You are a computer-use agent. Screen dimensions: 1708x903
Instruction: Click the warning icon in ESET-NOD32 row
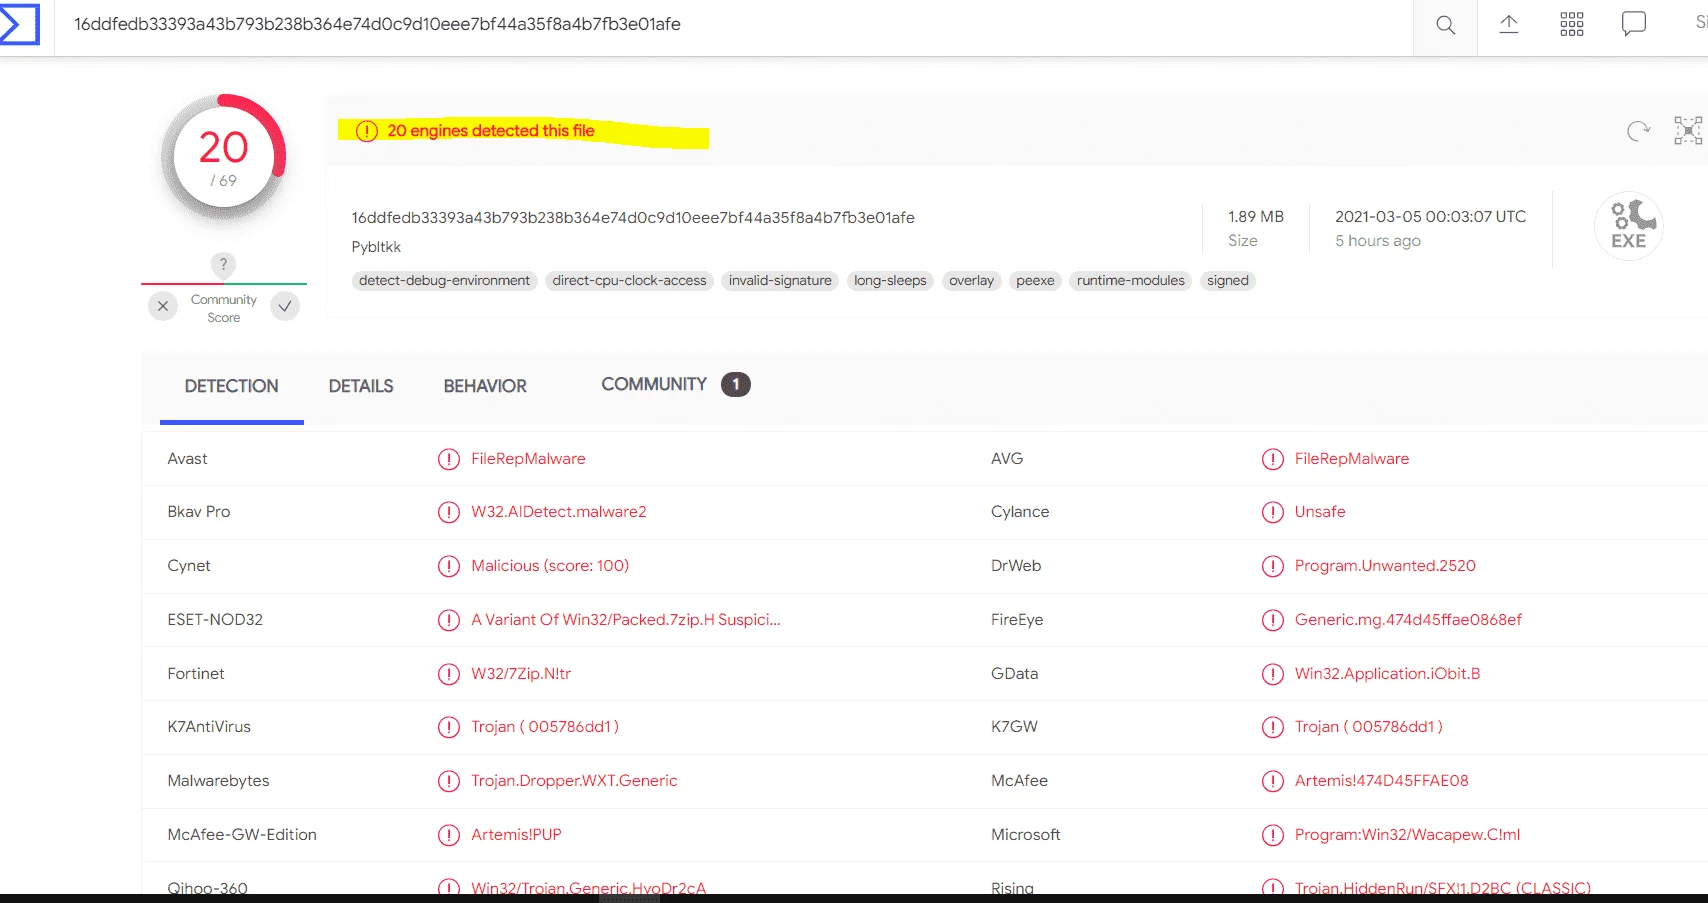tap(449, 620)
